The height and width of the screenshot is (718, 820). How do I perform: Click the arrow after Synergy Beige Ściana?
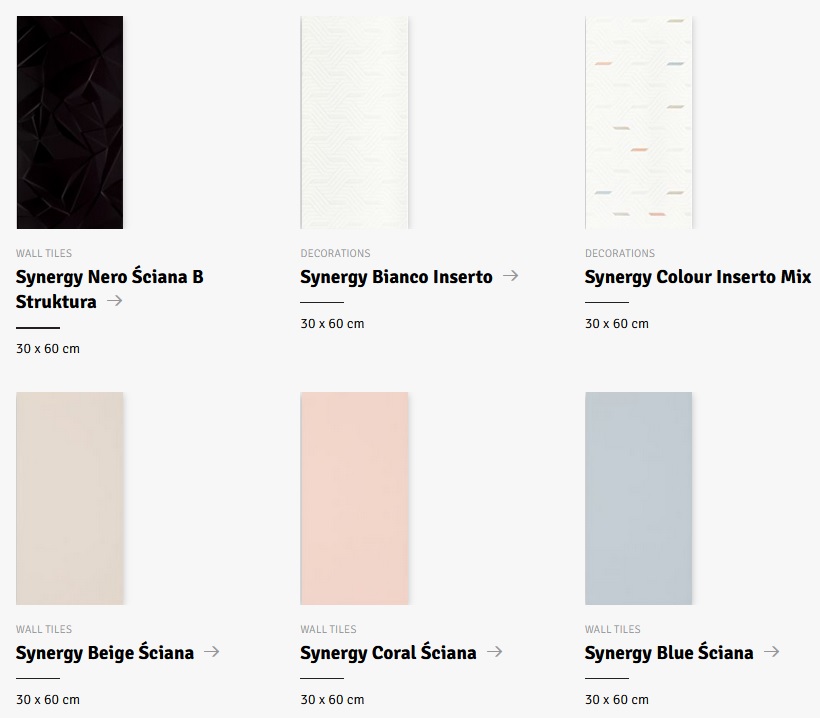pyautogui.click(x=211, y=651)
